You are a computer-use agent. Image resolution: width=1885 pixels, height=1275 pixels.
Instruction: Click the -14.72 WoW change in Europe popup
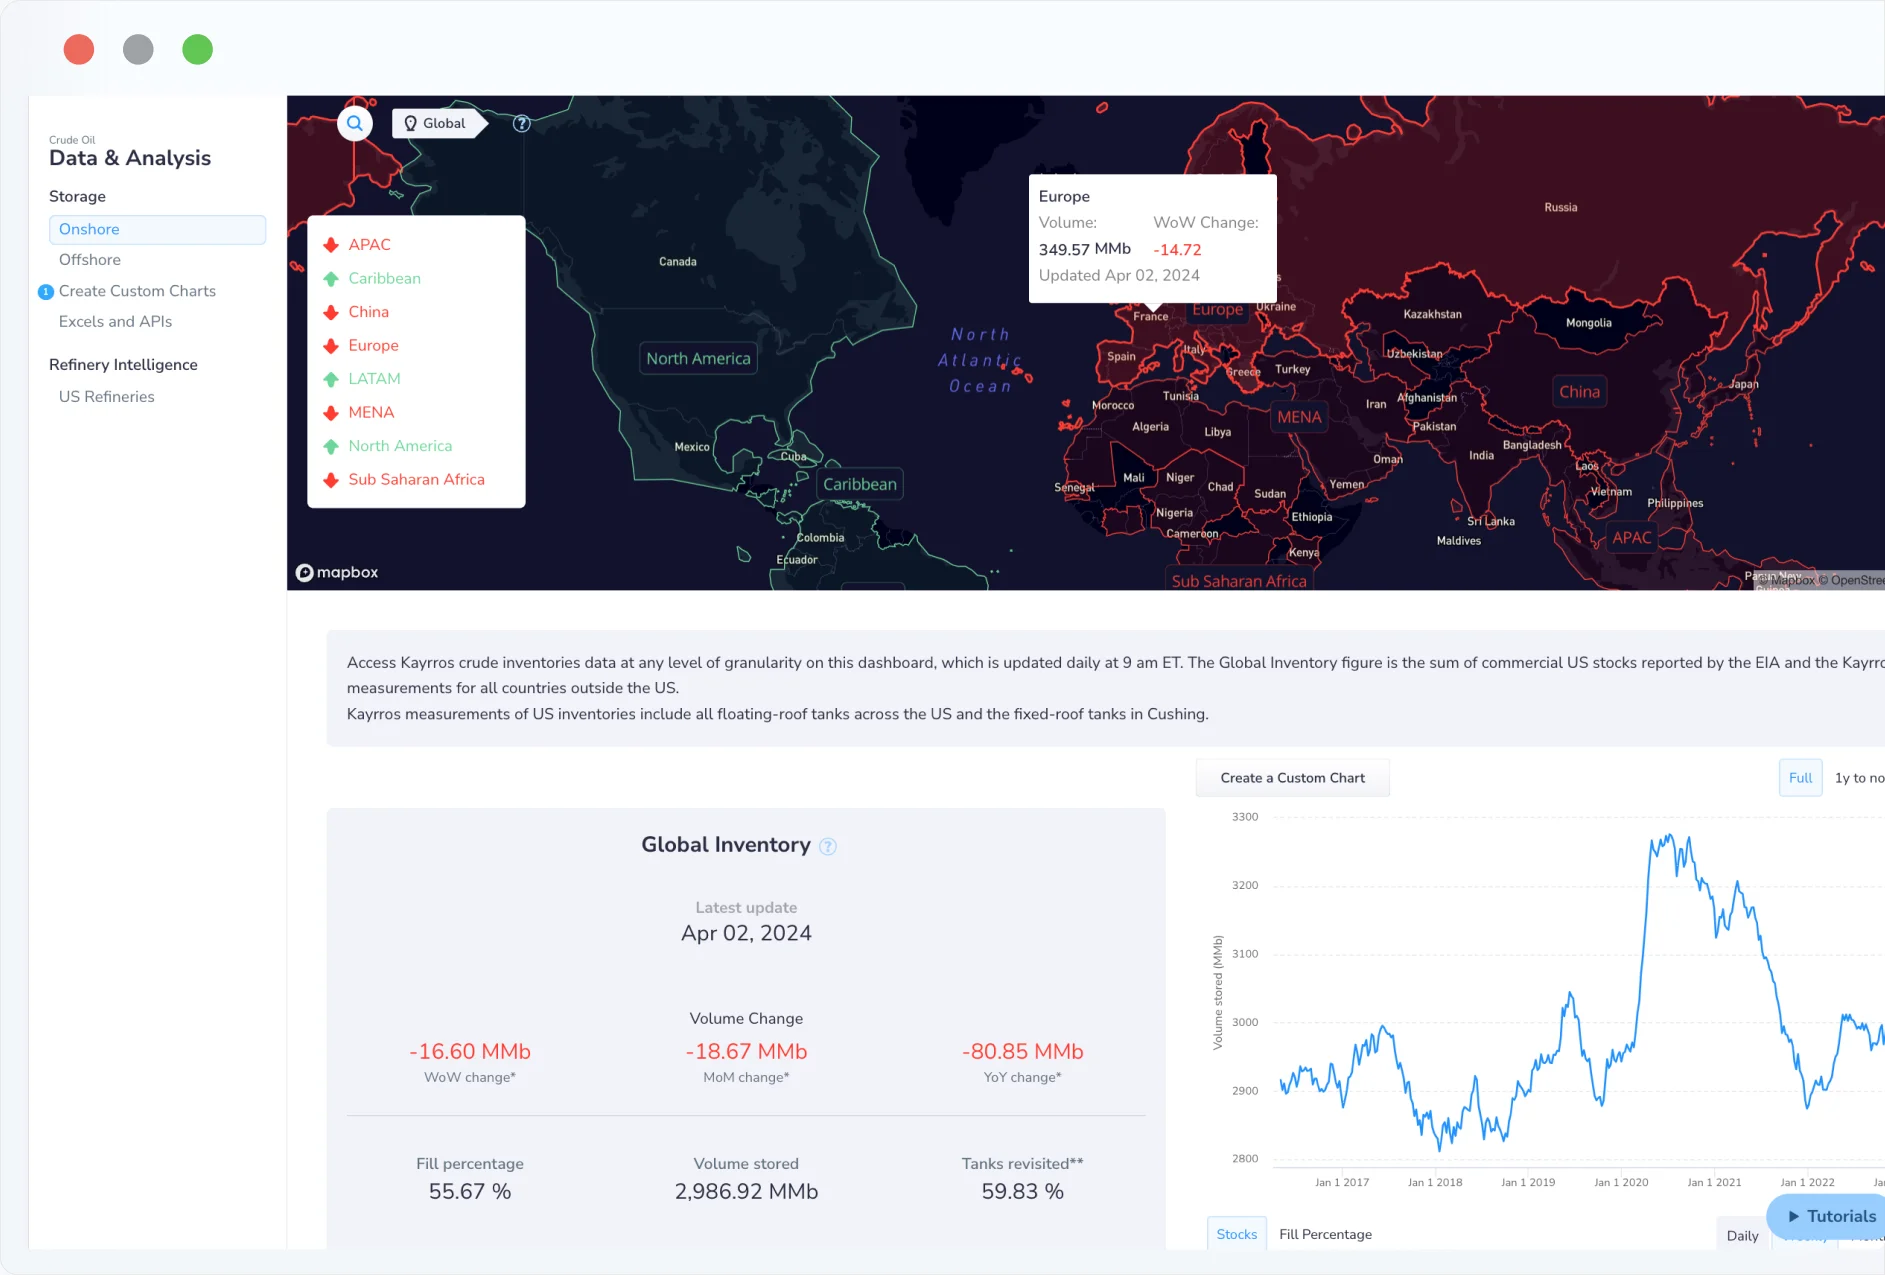click(1177, 250)
